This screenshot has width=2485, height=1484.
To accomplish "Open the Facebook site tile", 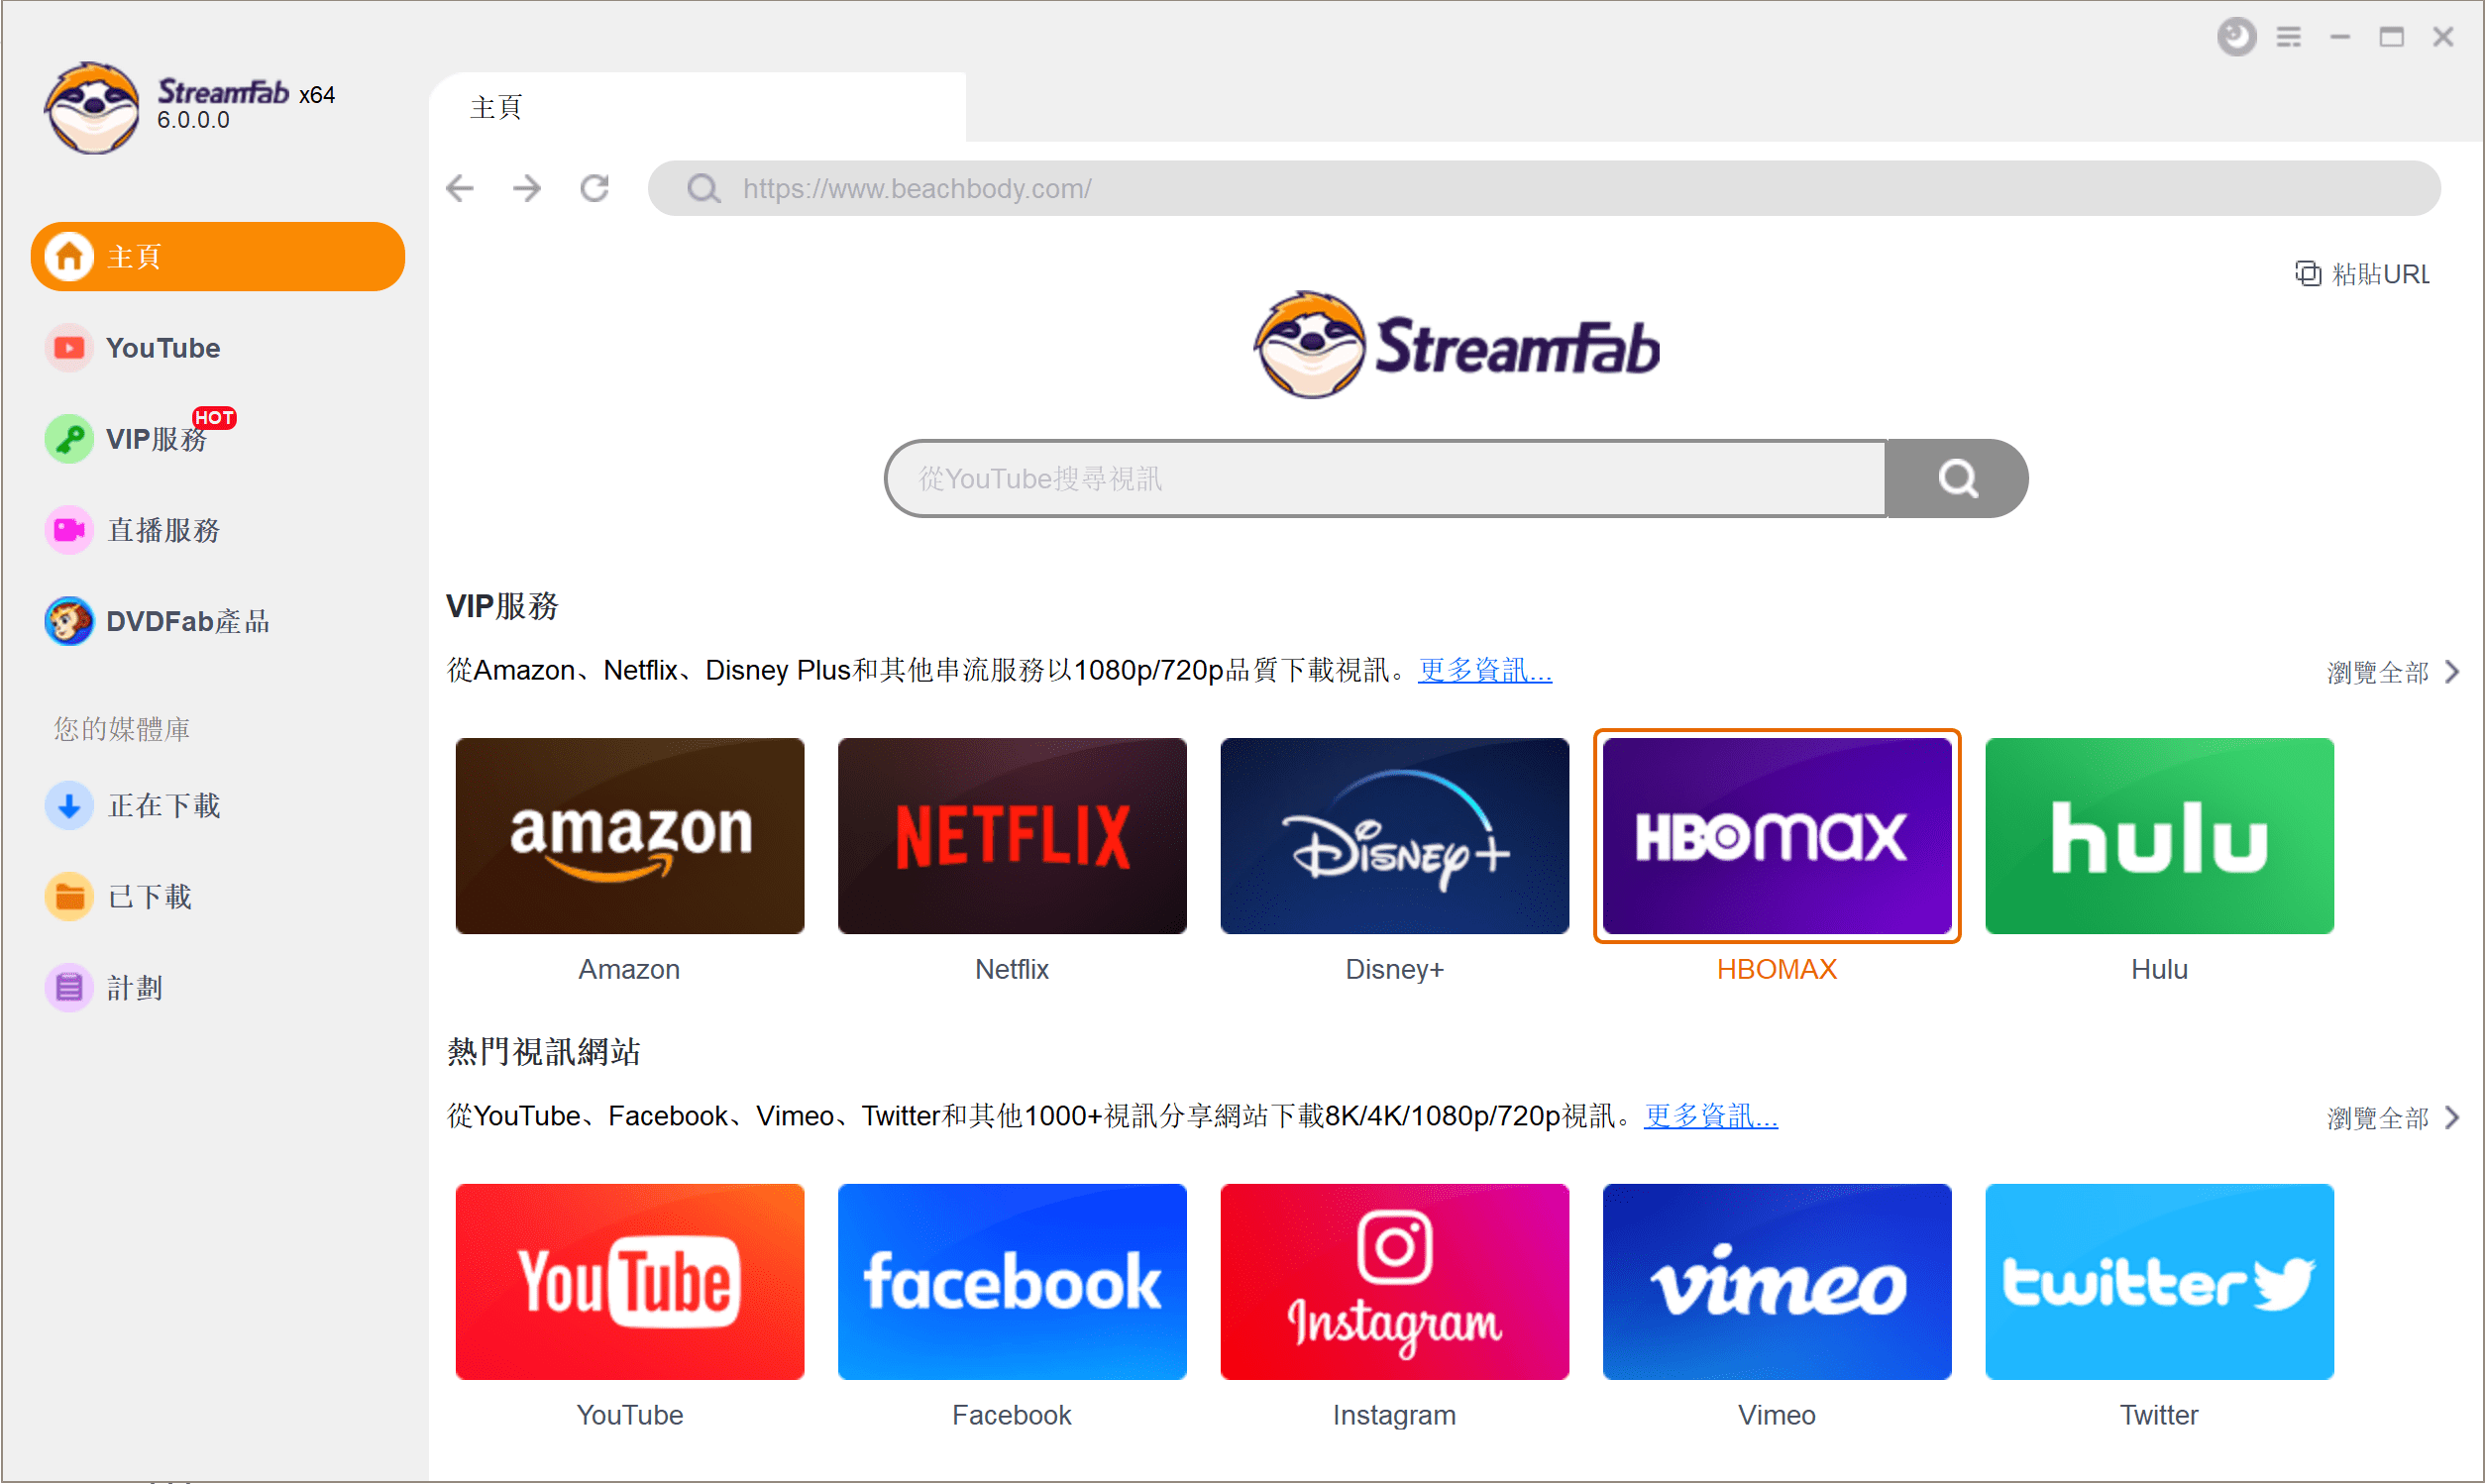I will coord(1012,1282).
